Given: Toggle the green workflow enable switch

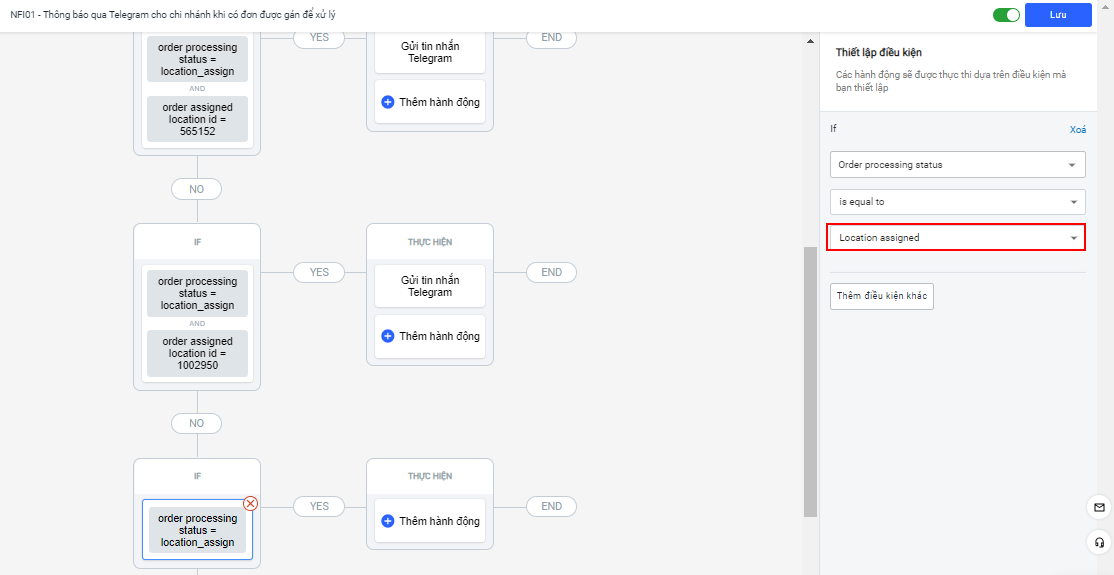Looking at the screenshot, I should click(1006, 15).
